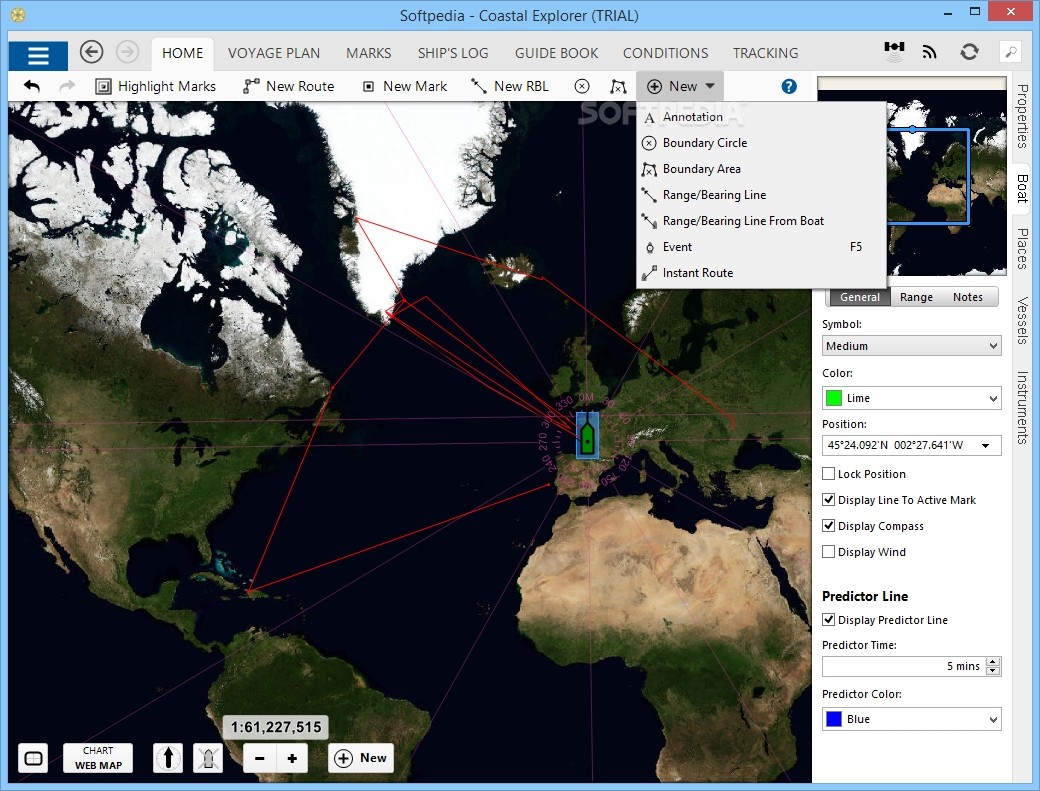Uncheck Display Predictor Line

[x=828, y=619]
